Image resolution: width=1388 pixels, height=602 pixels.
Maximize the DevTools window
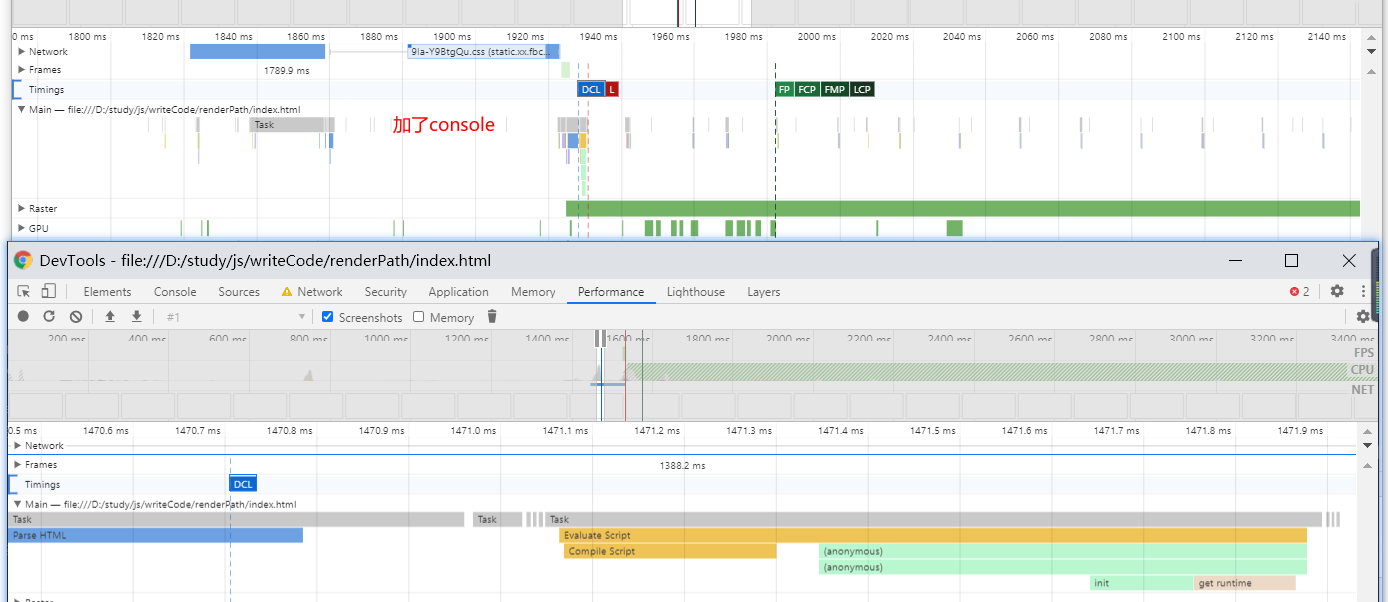(1291, 260)
